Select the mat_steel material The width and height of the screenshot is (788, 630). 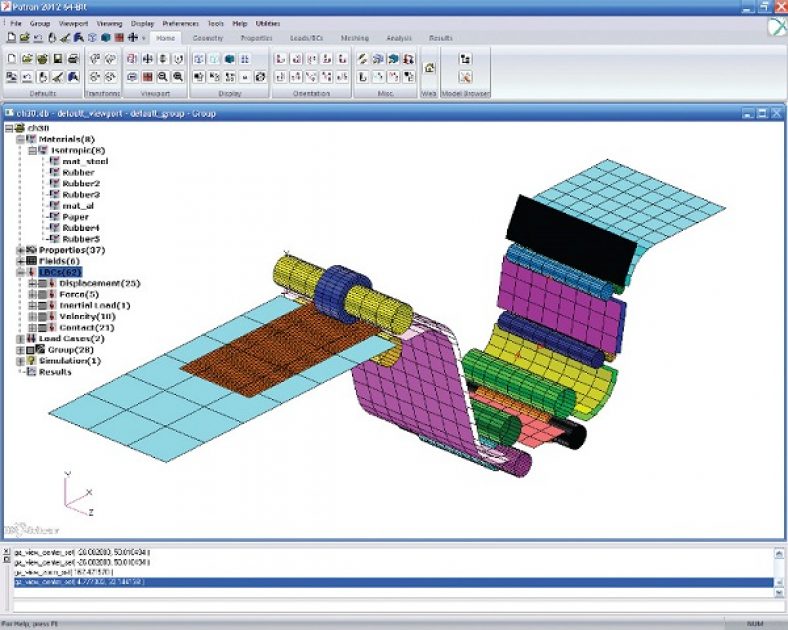pos(85,161)
